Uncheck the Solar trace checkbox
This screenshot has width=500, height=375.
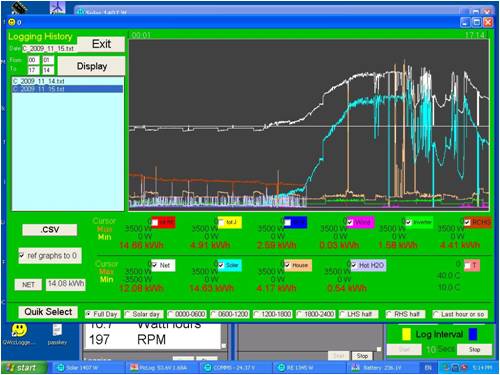coord(221,265)
